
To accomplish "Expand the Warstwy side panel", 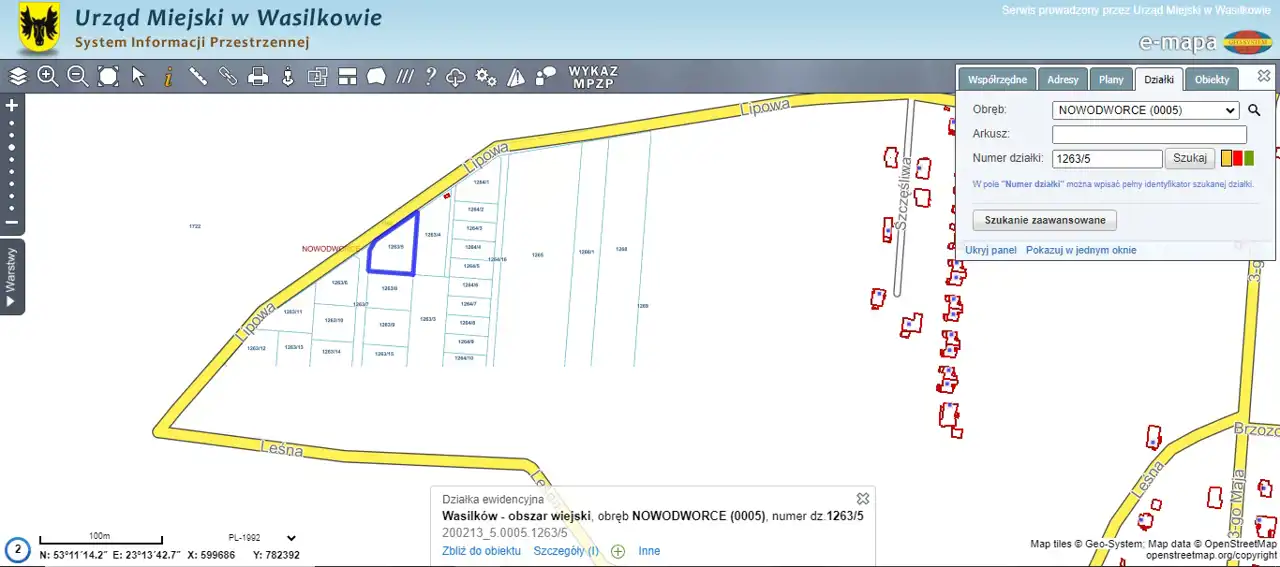I will point(12,277).
